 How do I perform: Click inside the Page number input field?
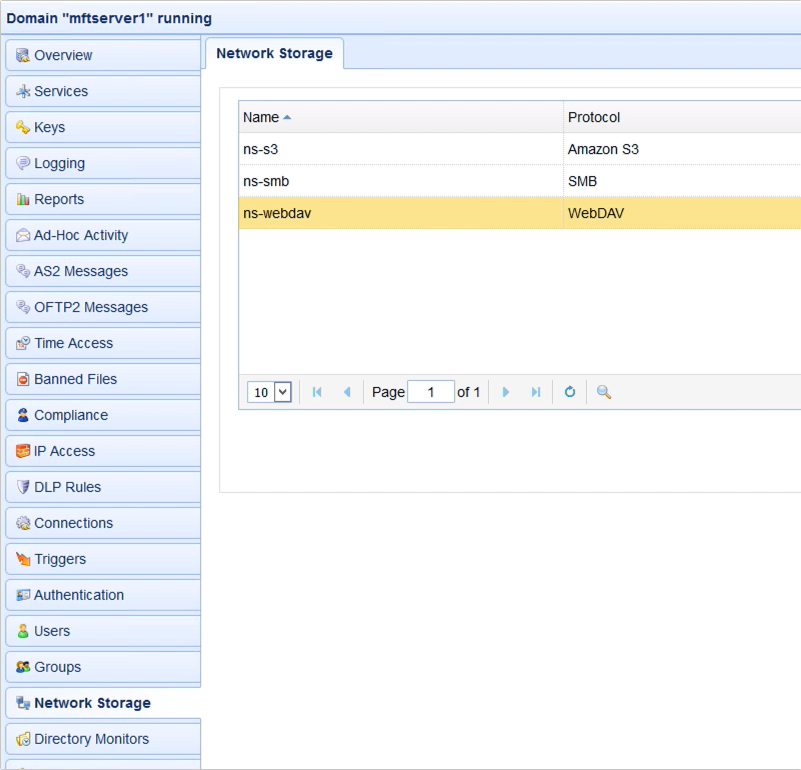pyautogui.click(x=431, y=392)
